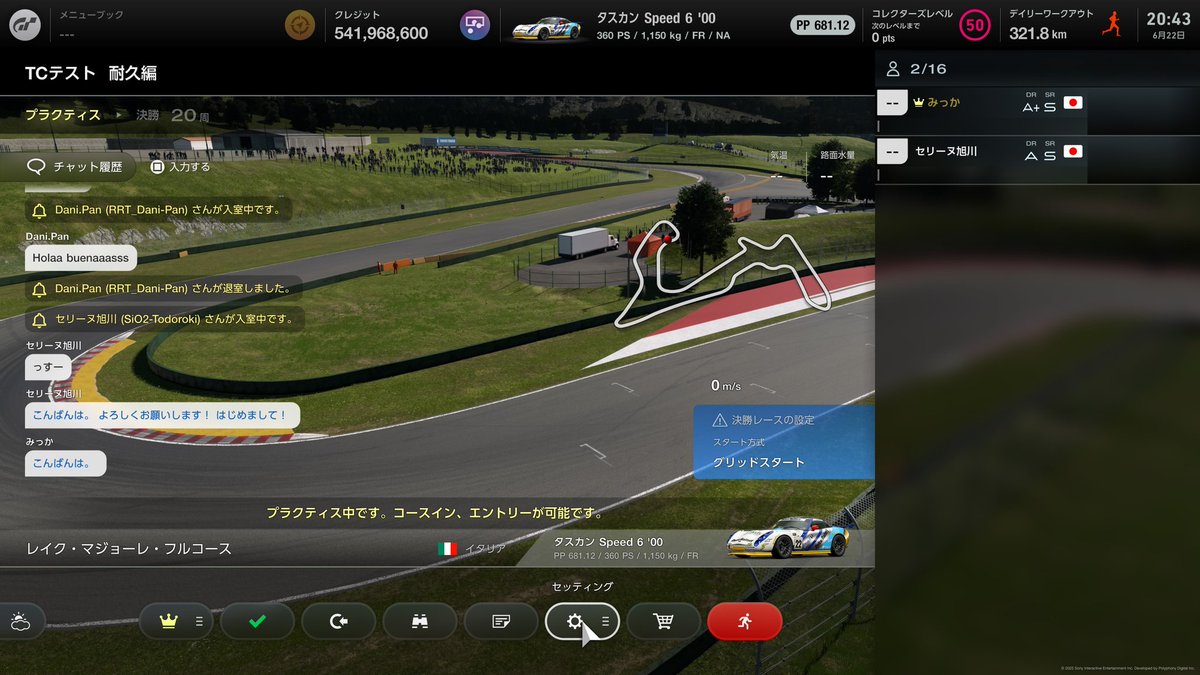The image size is (1200, 675).
Task: Click the Italian flag beside イタリア
Action: [x=447, y=549]
